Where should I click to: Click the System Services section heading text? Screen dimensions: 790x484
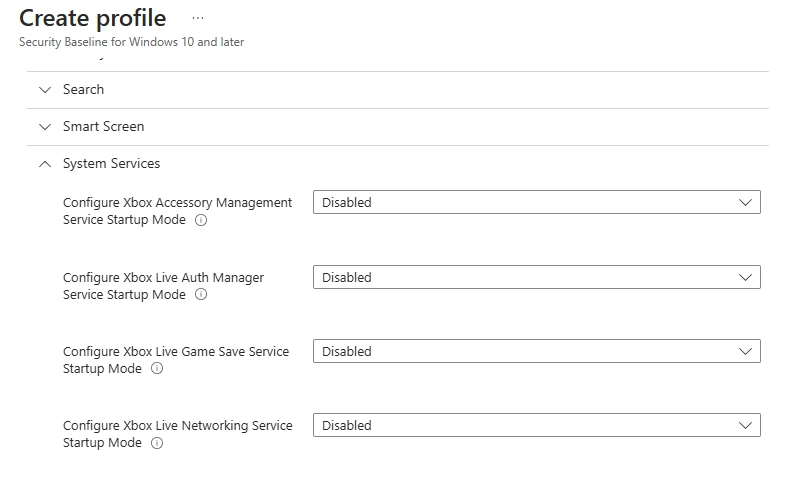(111, 164)
